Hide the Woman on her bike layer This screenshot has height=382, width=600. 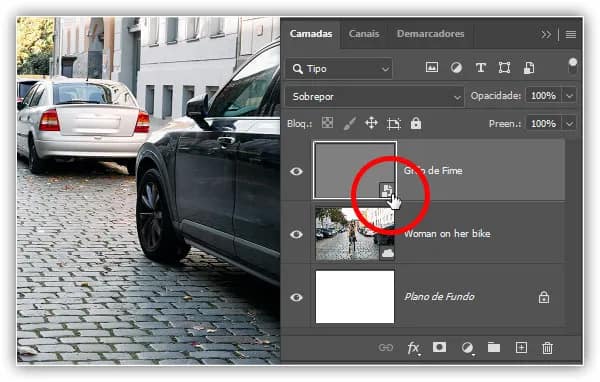click(x=296, y=234)
